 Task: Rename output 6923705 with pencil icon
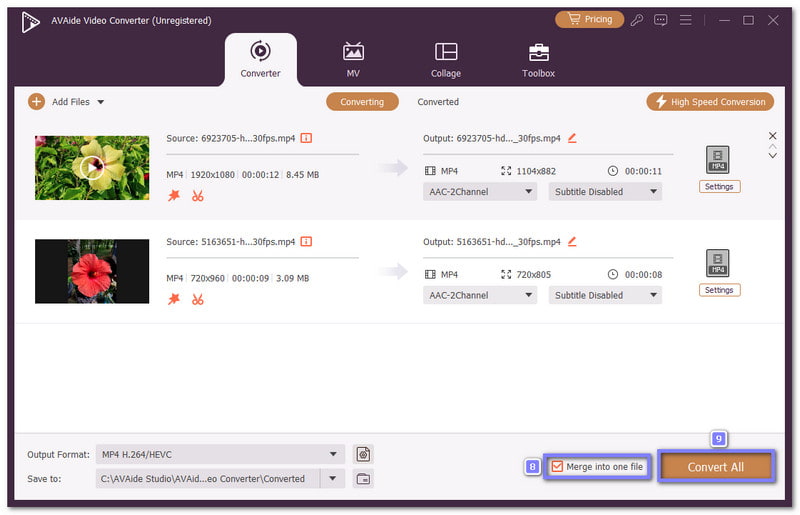572,138
